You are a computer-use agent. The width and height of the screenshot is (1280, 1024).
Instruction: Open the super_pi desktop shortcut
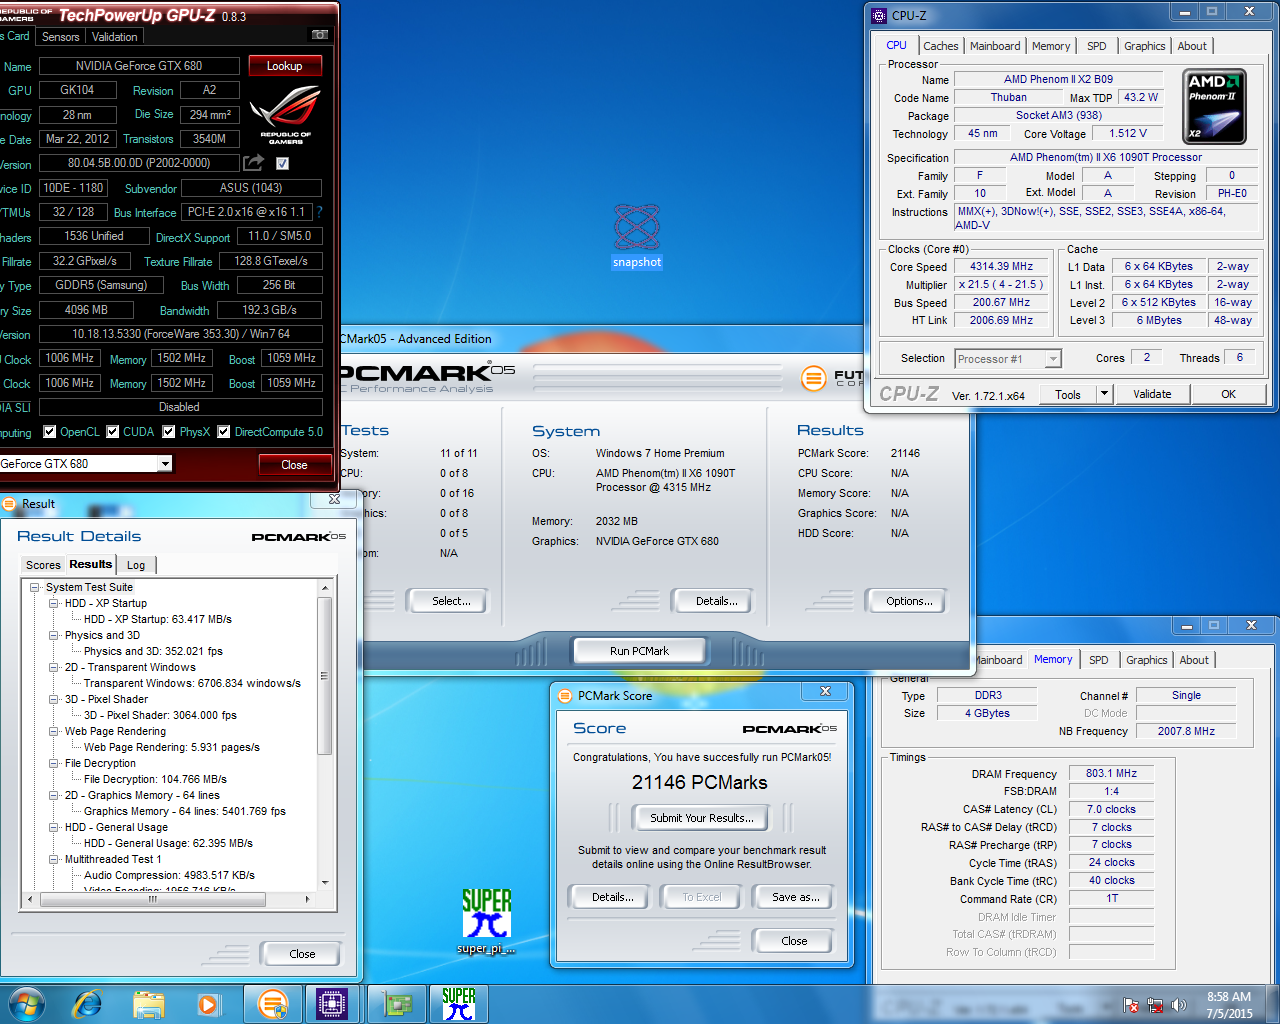pos(486,921)
